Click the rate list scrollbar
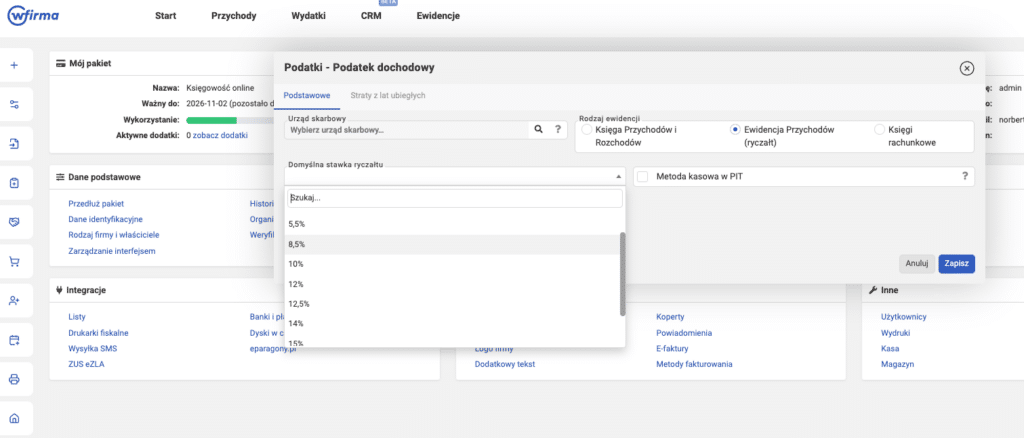The width and height of the screenshot is (1024, 438). pyautogui.click(x=622, y=274)
